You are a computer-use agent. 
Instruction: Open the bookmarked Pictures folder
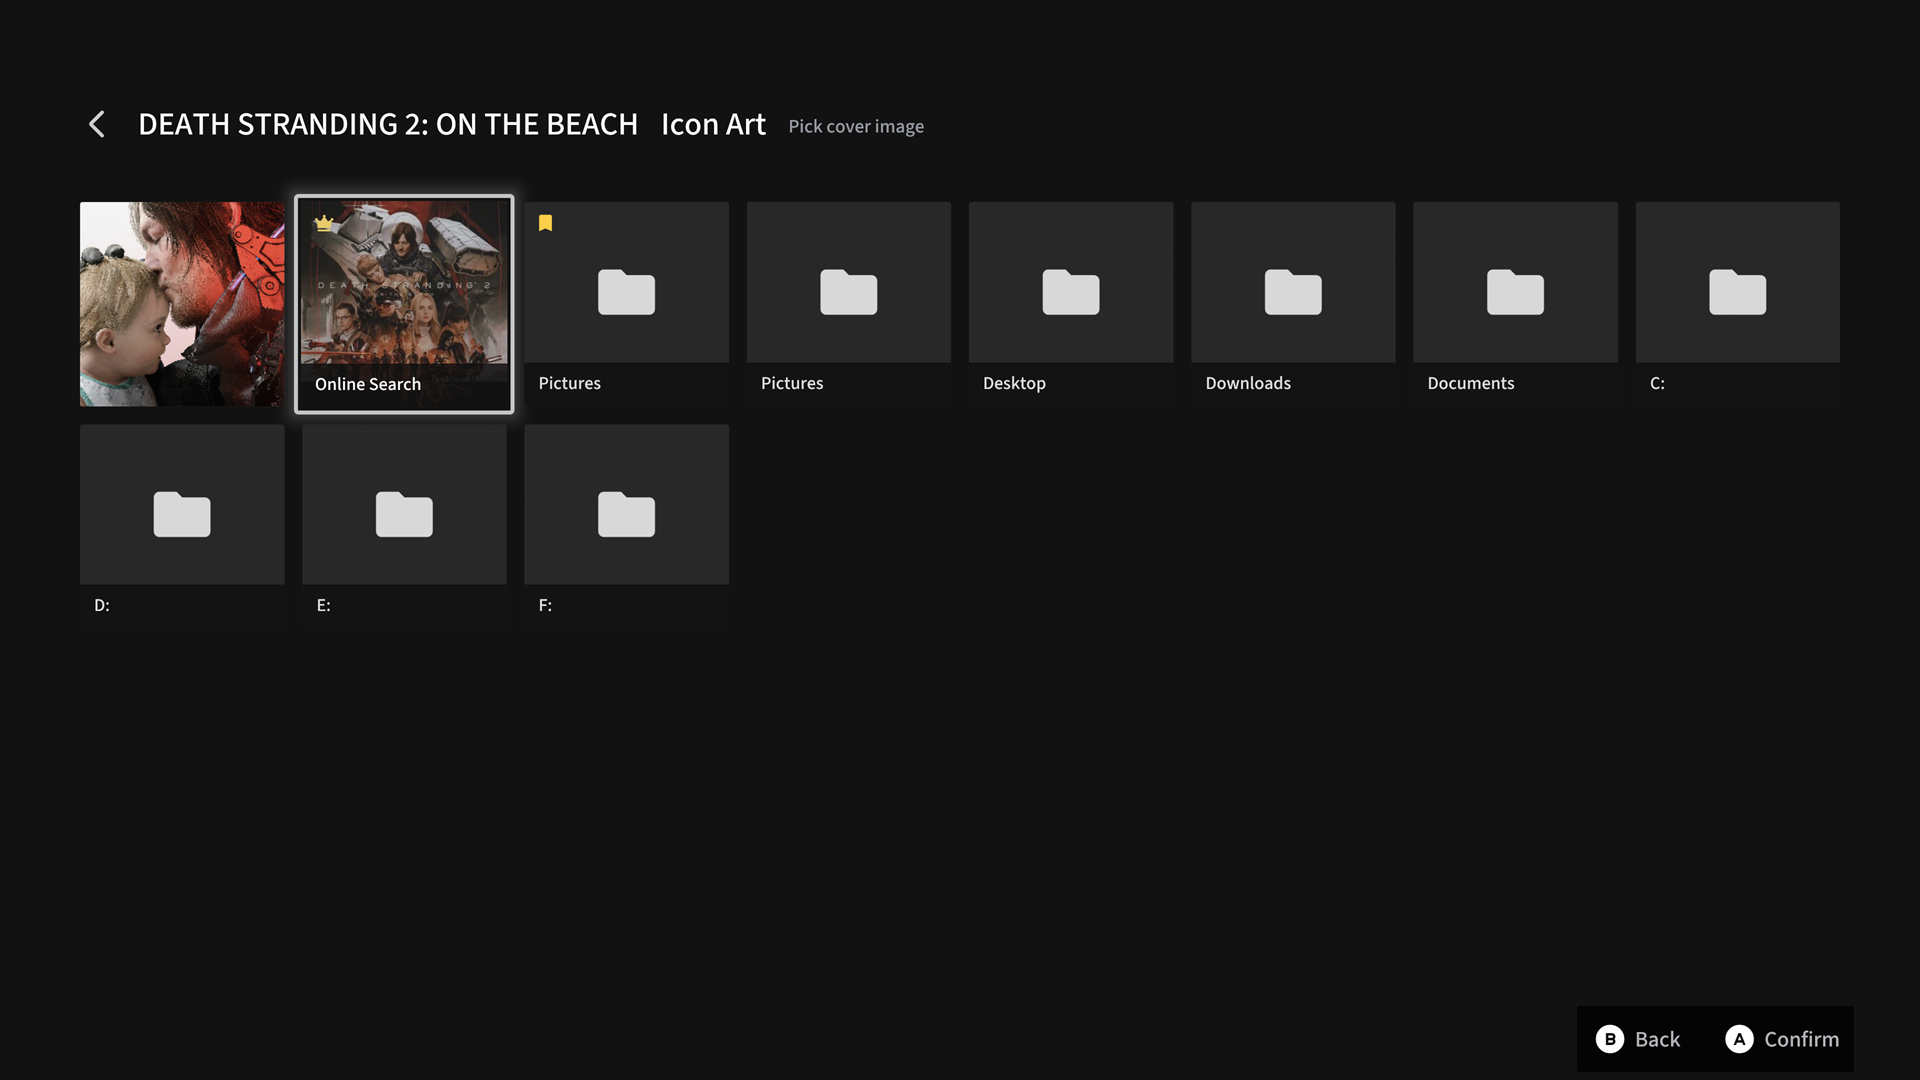point(626,304)
